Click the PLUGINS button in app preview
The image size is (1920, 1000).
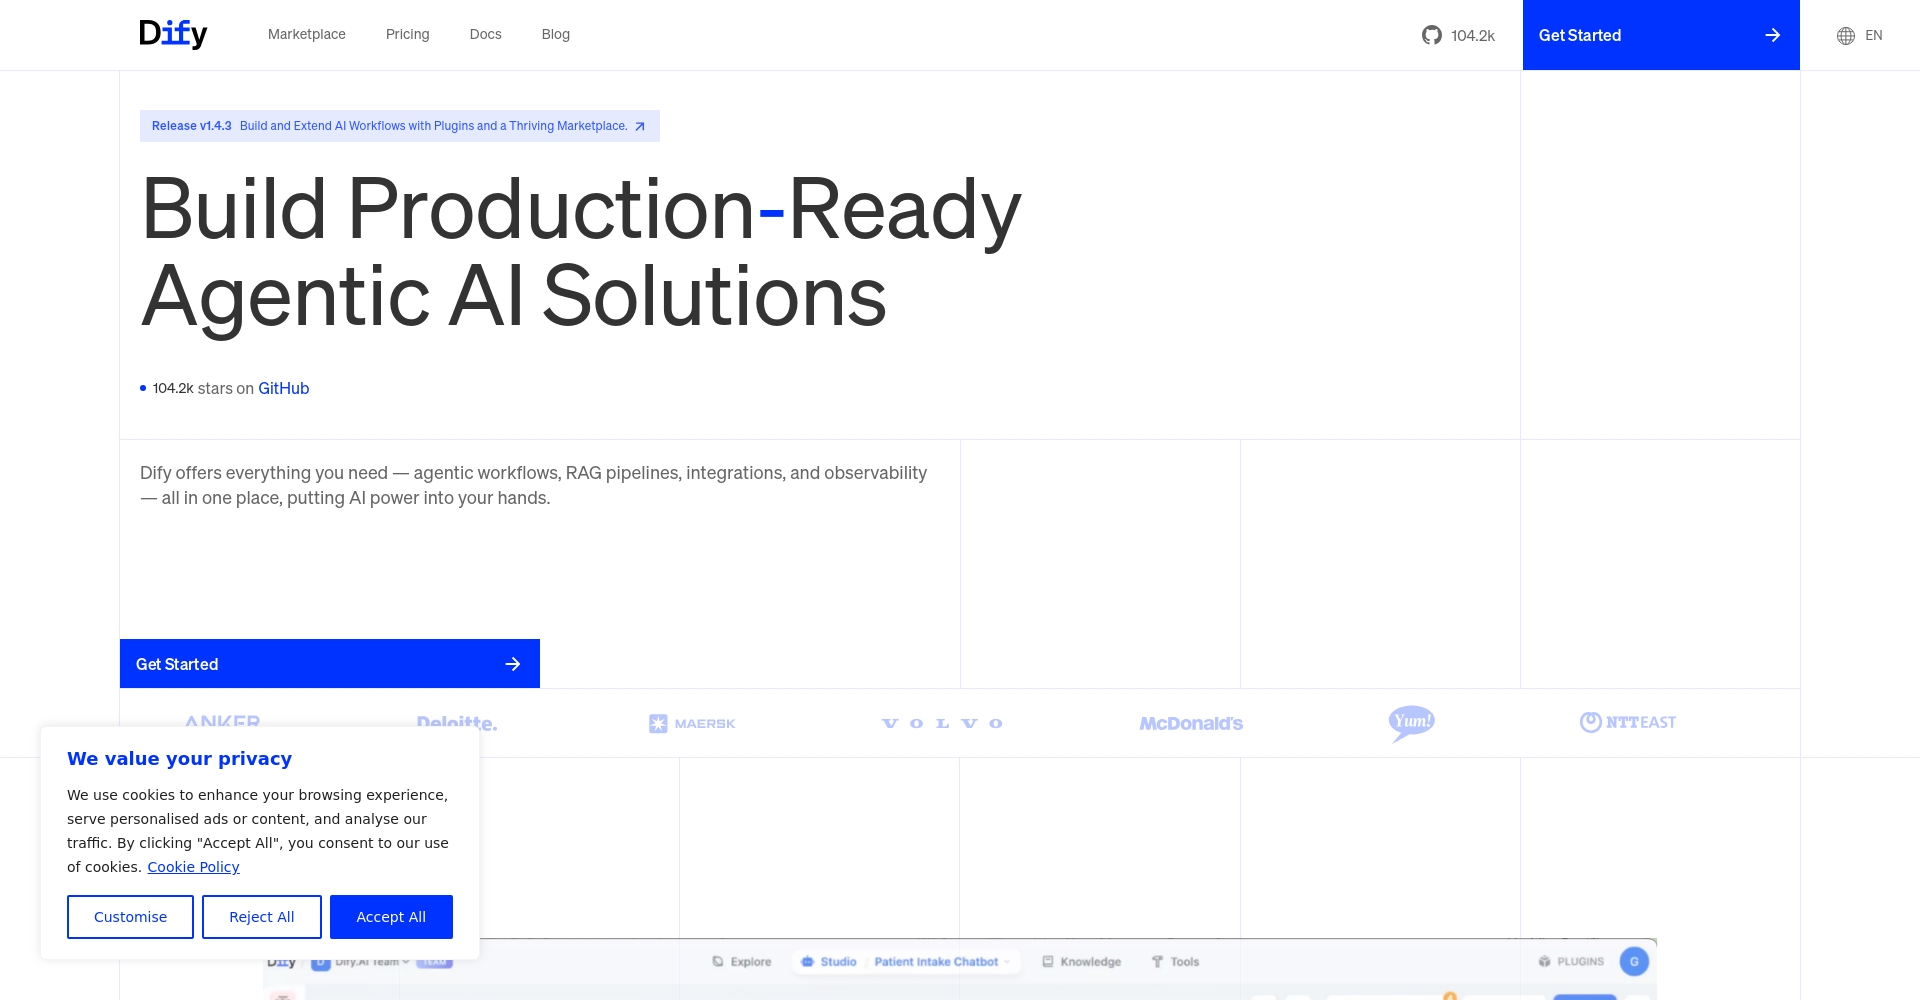point(1571,962)
